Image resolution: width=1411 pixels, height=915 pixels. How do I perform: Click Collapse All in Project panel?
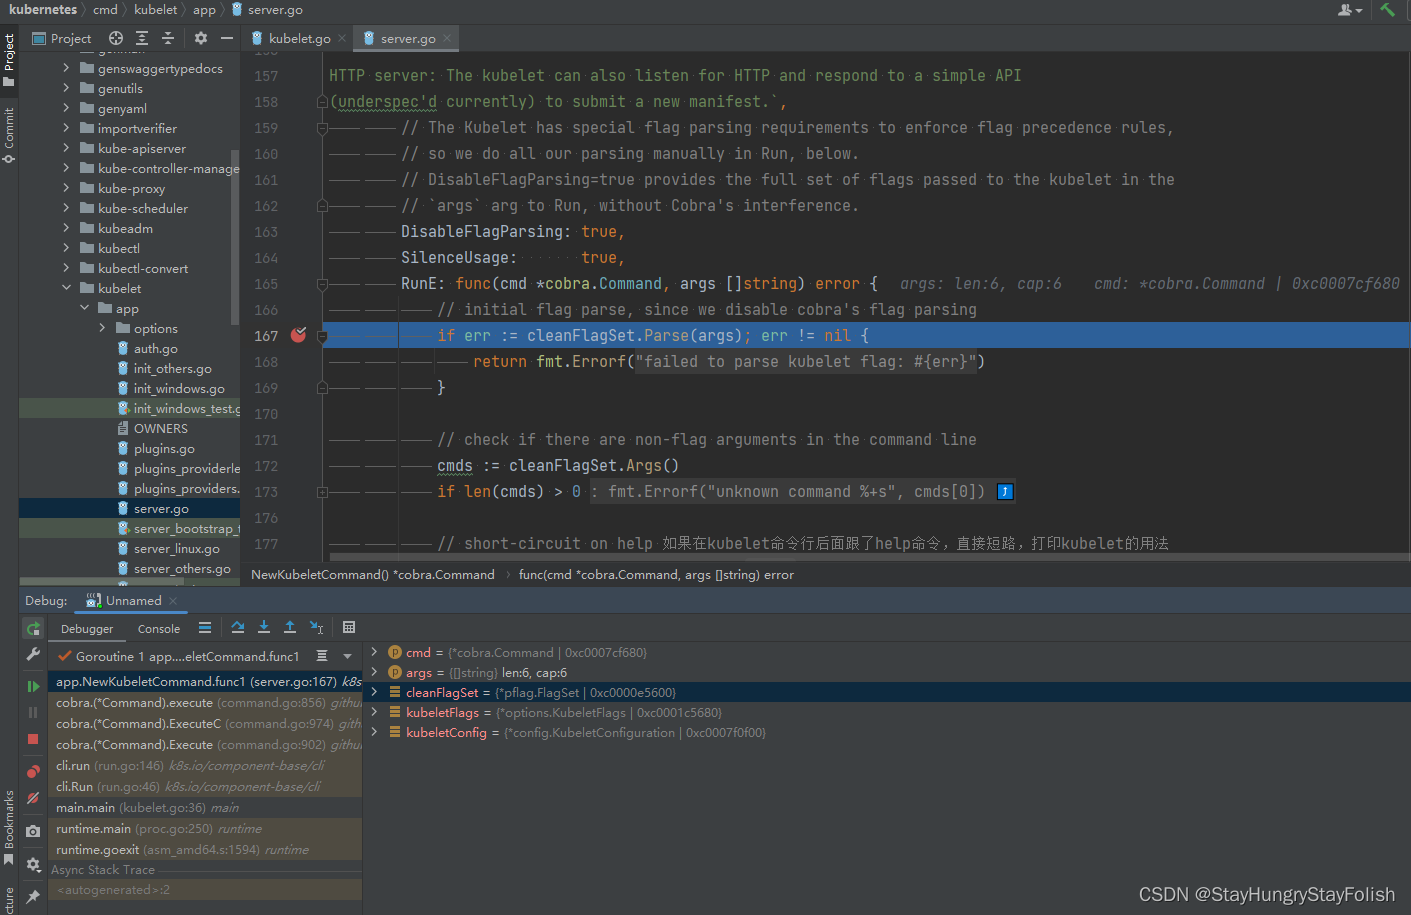(168, 38)
